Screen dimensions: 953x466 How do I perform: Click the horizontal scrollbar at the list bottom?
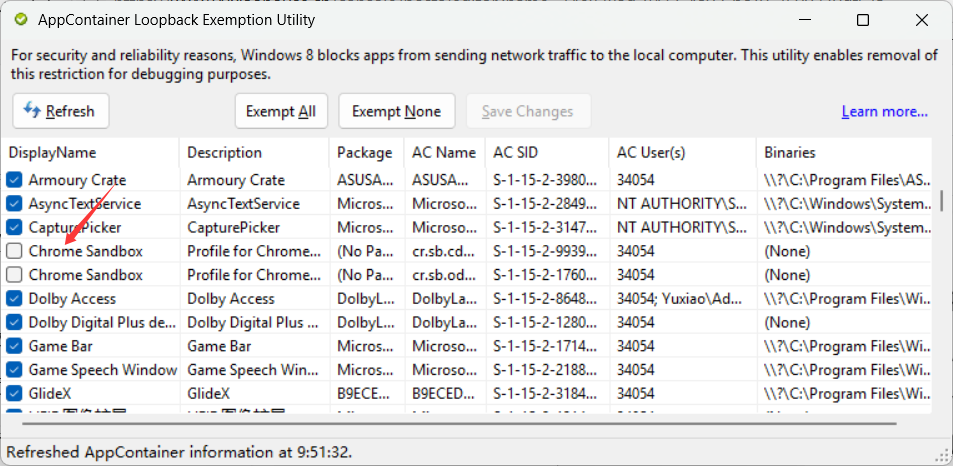coord(450,424)
